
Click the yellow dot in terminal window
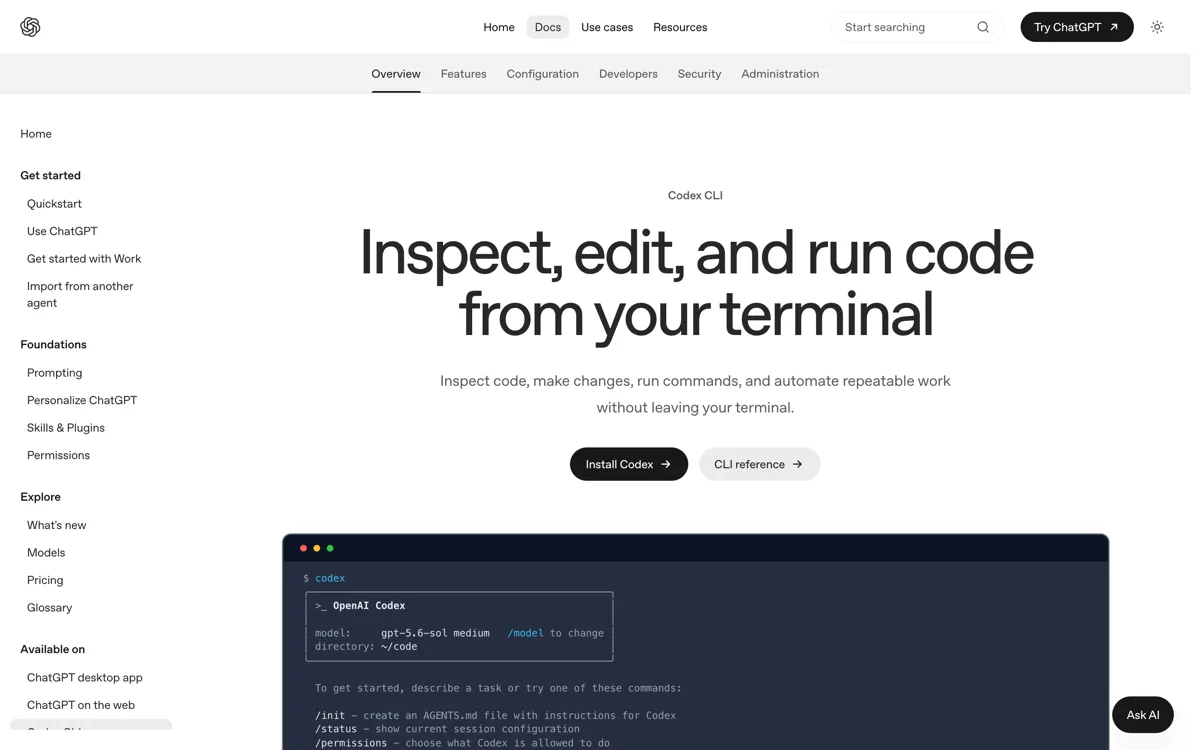pyautogui.click(x=317, y=548)
